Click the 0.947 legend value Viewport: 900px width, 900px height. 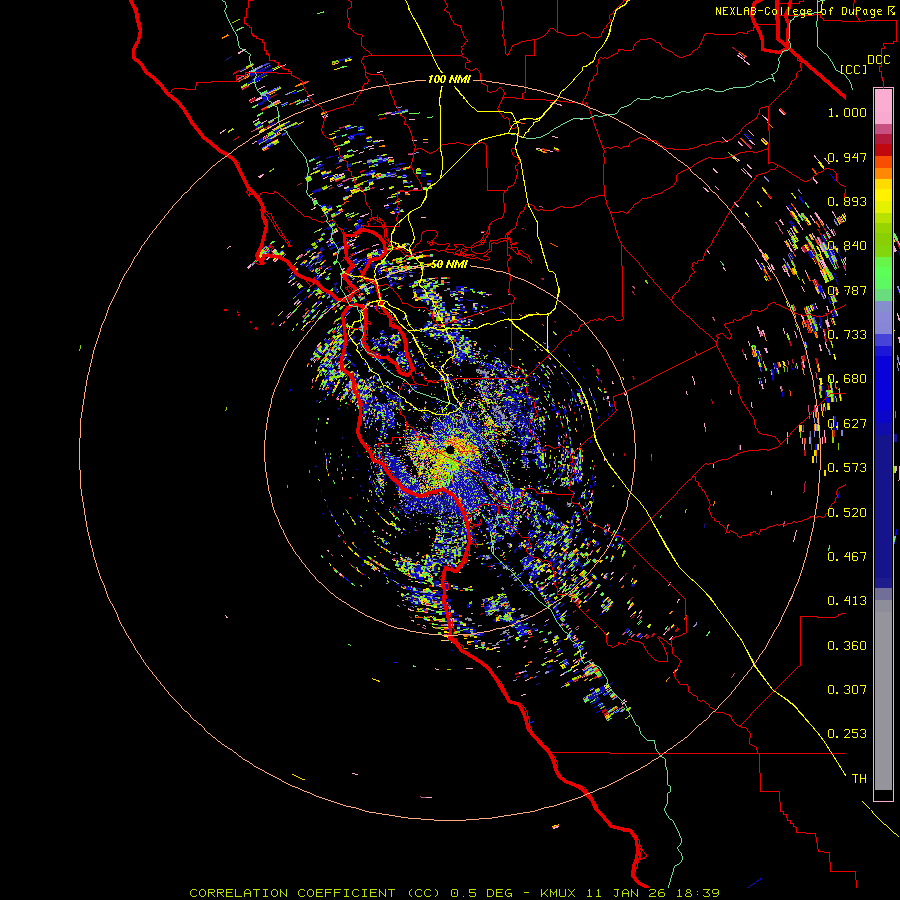click(847, 157)
